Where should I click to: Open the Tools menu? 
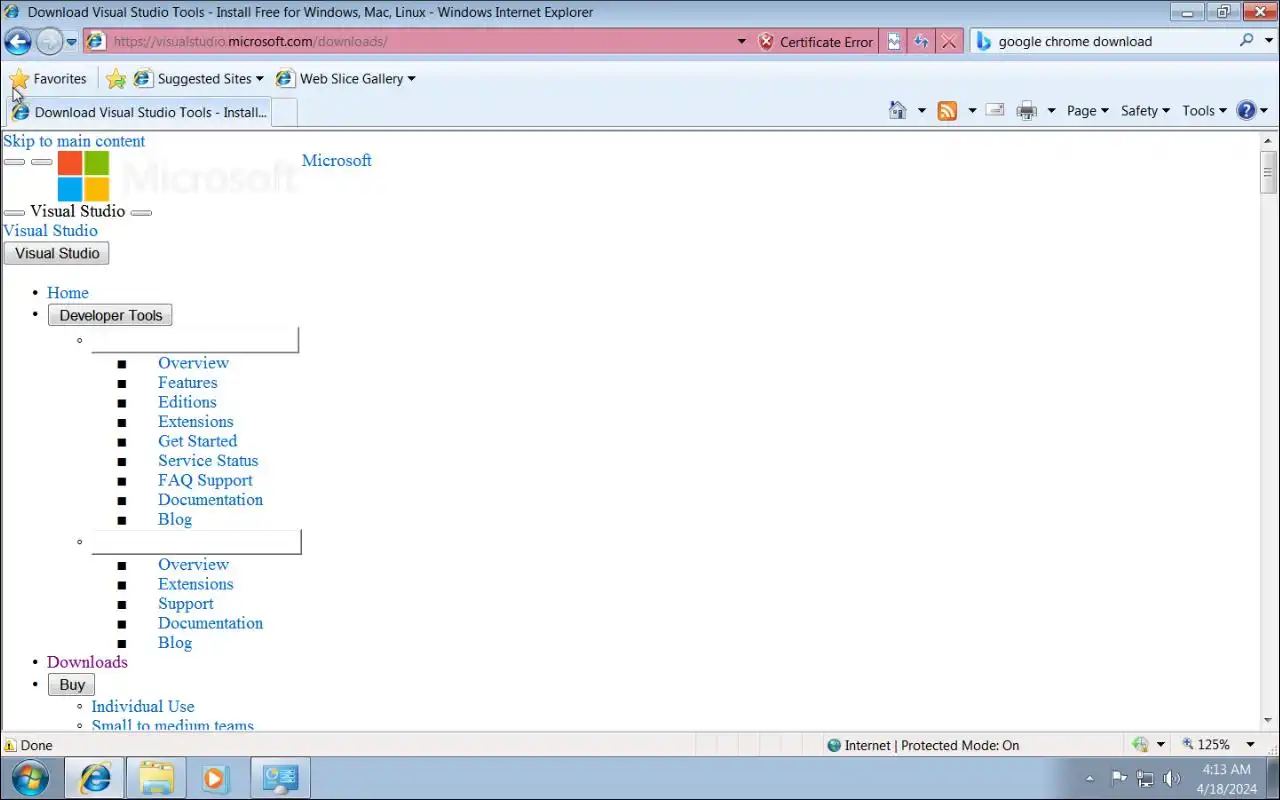pos(1204,111)
